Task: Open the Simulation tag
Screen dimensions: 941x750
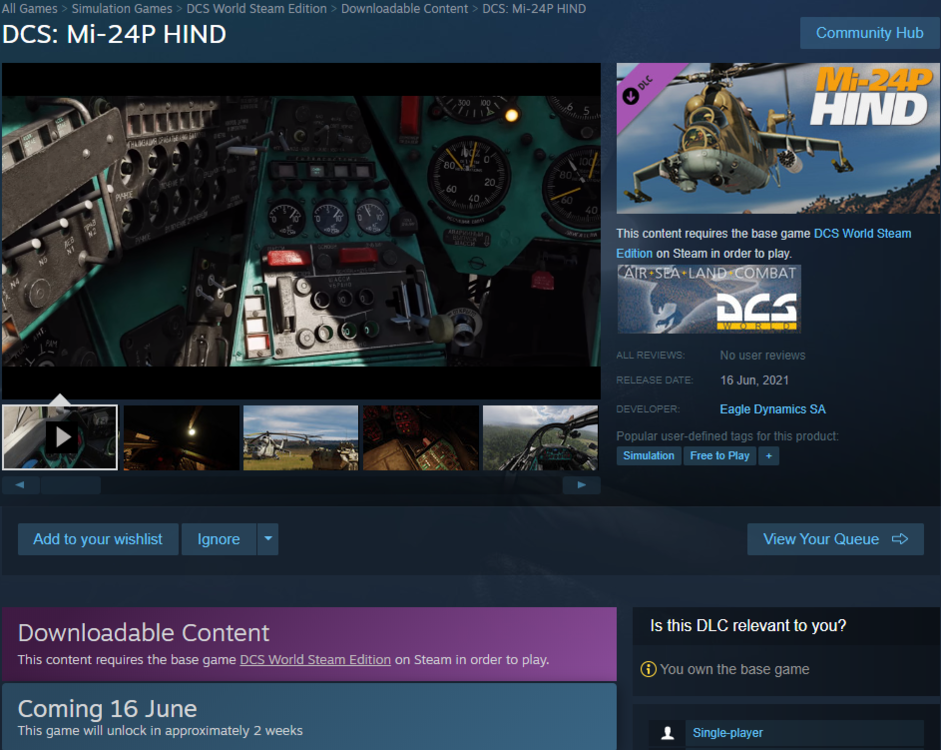Action: 649,455
